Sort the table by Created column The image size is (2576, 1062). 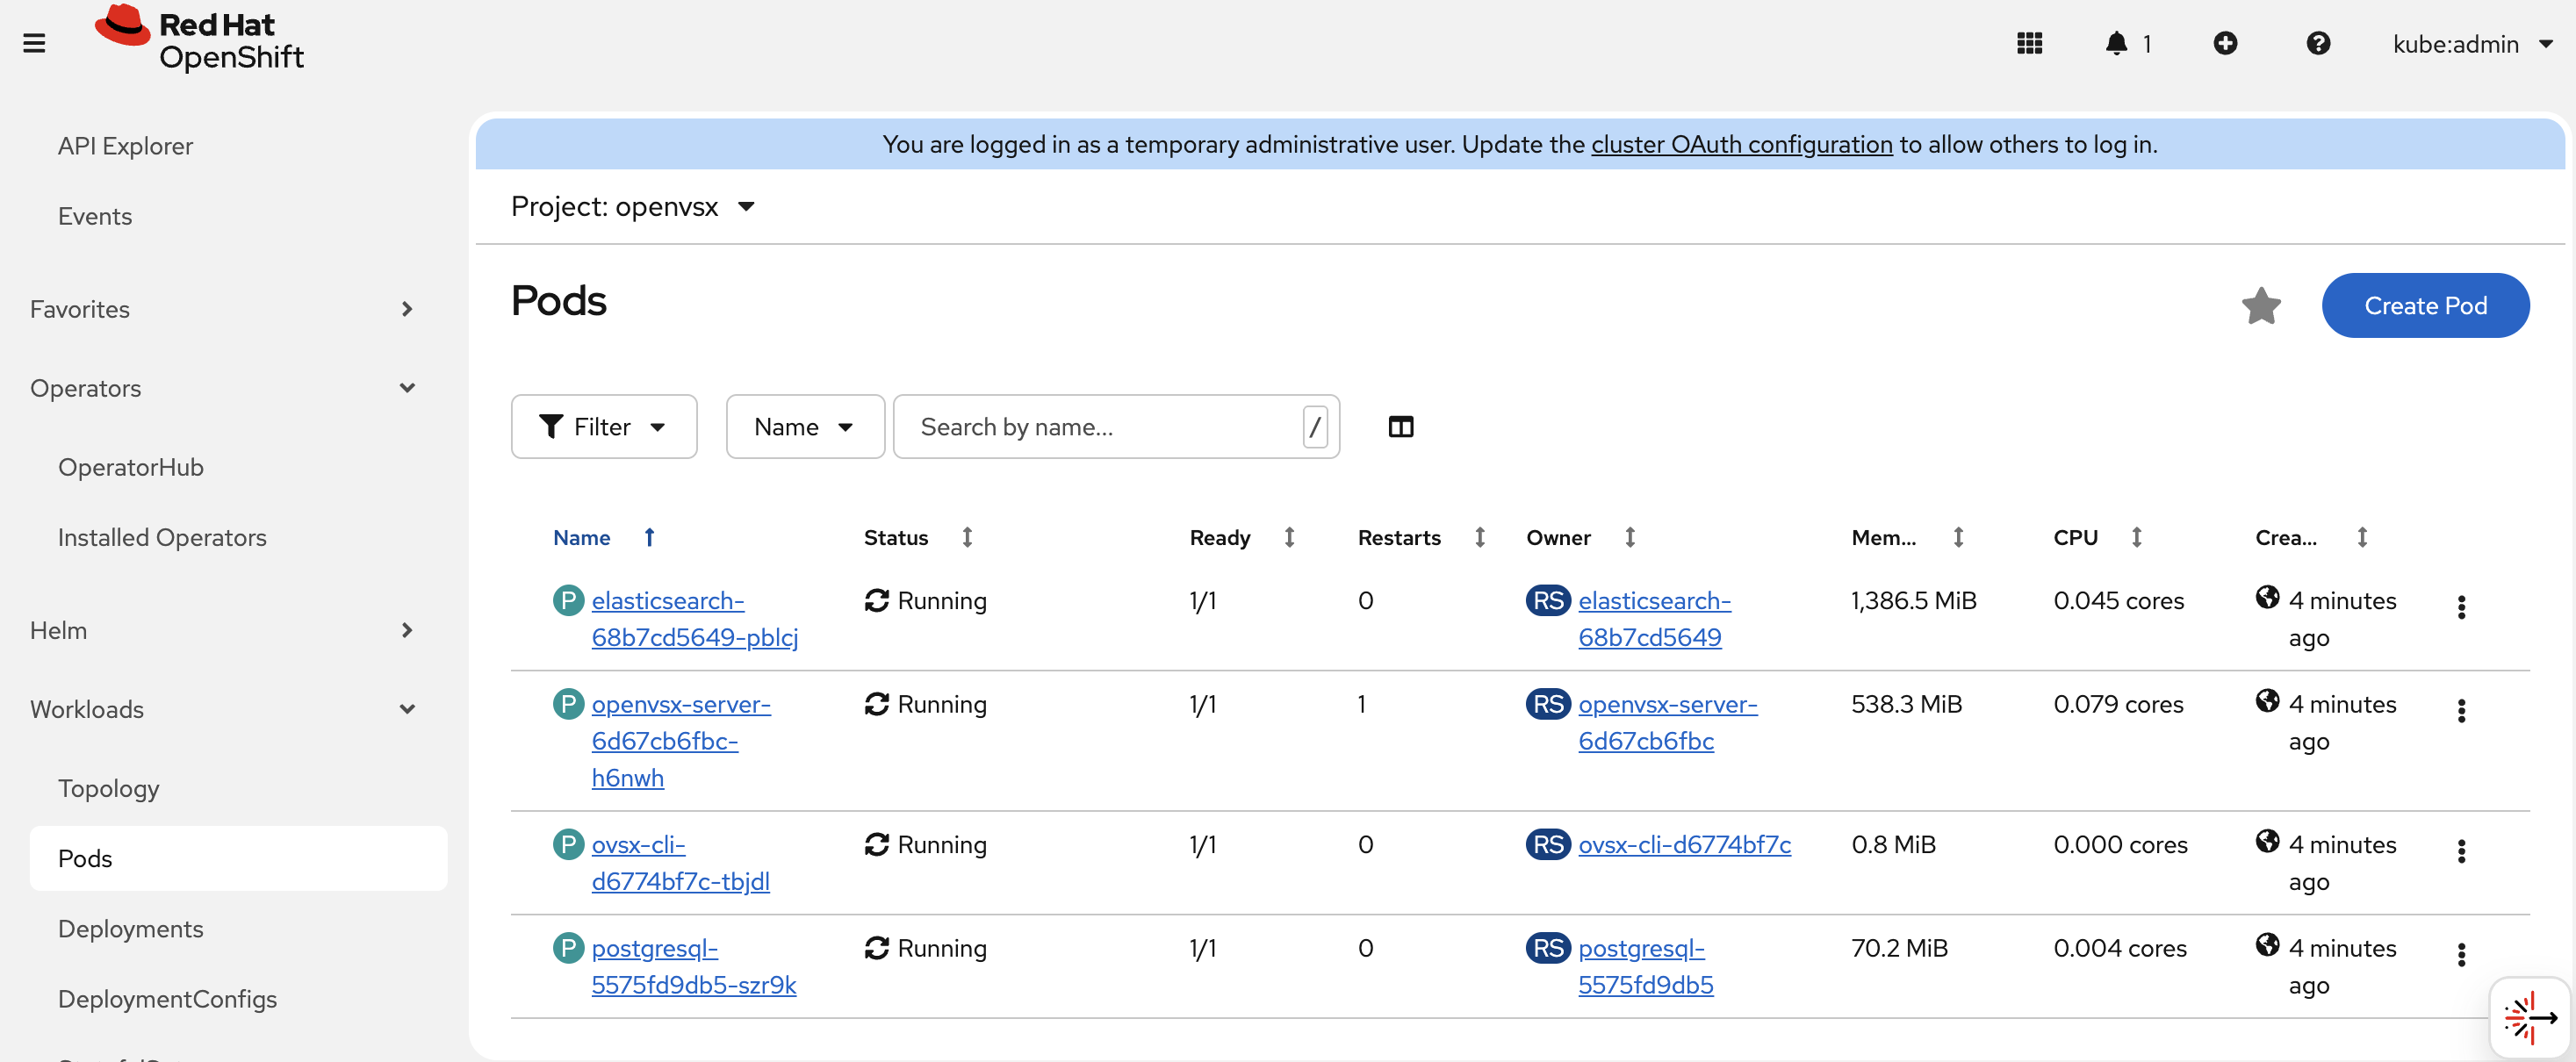coord(2362,538)
